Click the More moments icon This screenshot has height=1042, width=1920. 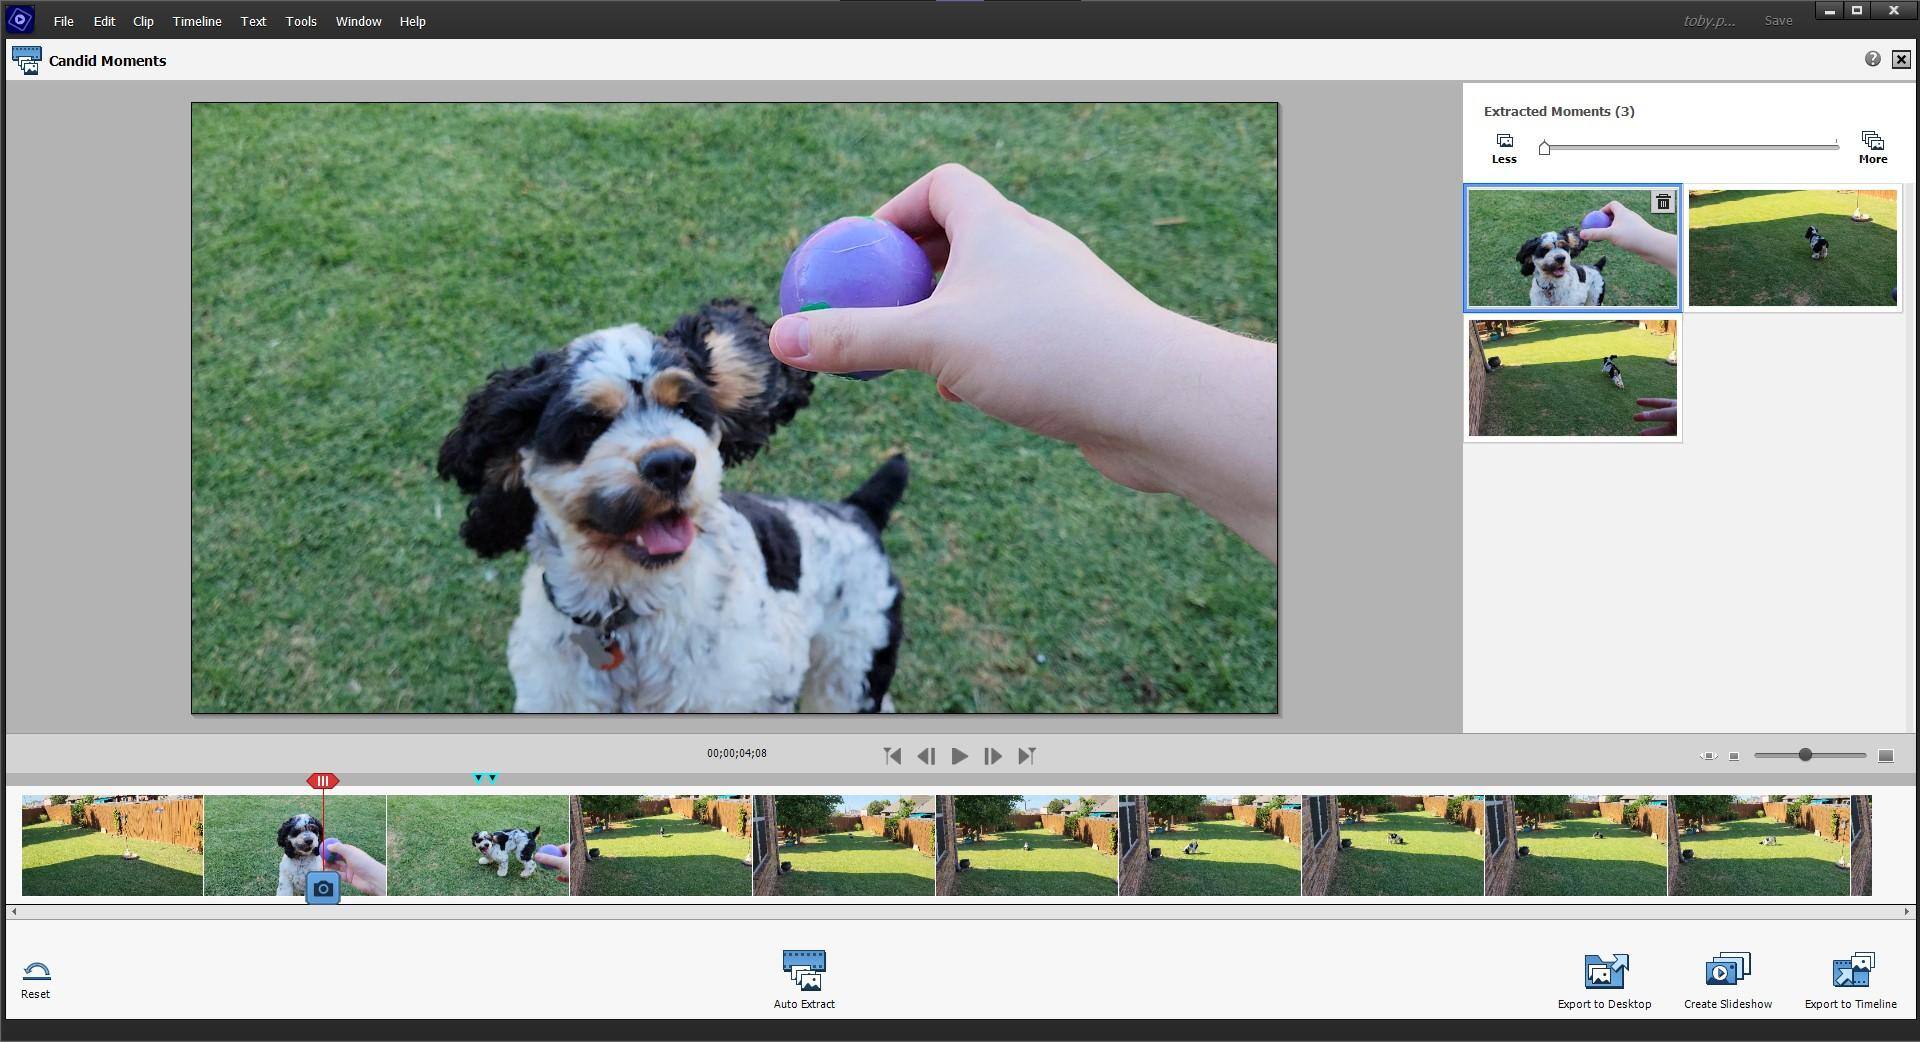pos(1872,141)
